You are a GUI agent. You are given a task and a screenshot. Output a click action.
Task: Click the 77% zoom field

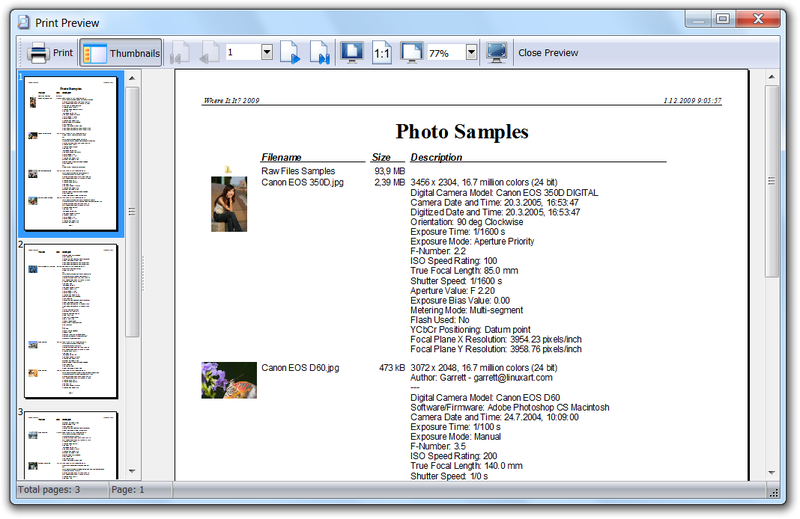pos(446,53)
